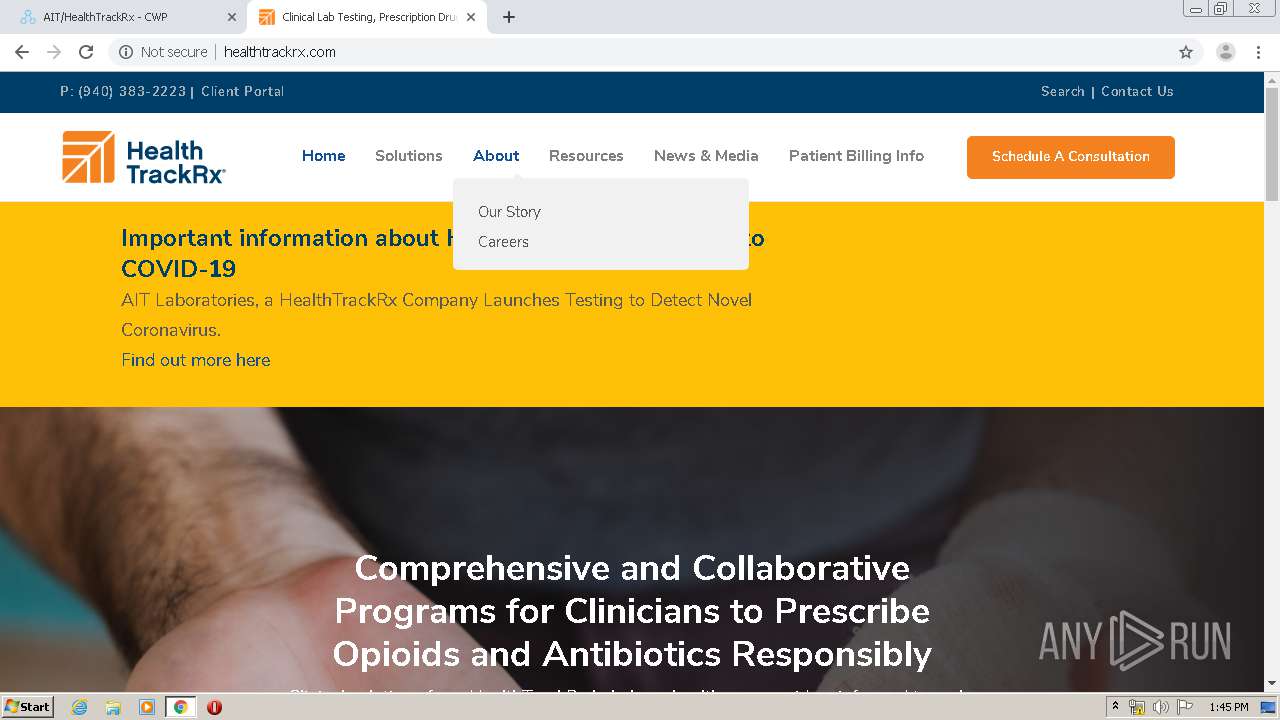Reload the page with the refresh icon
Image resolution: width=1280 pixels, height=720 pixels.
point(86,52)
